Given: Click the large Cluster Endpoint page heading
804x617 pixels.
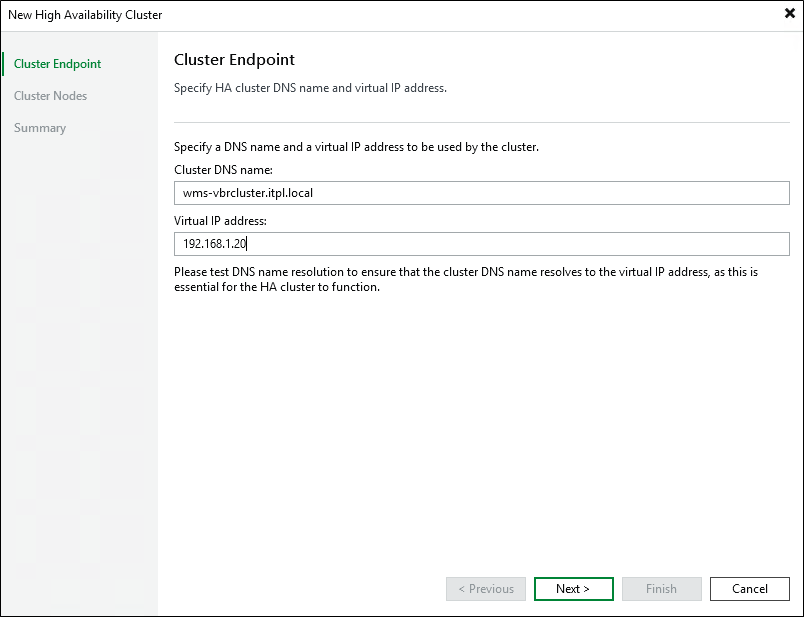Looking at the screenshot, I should (234, 61).
